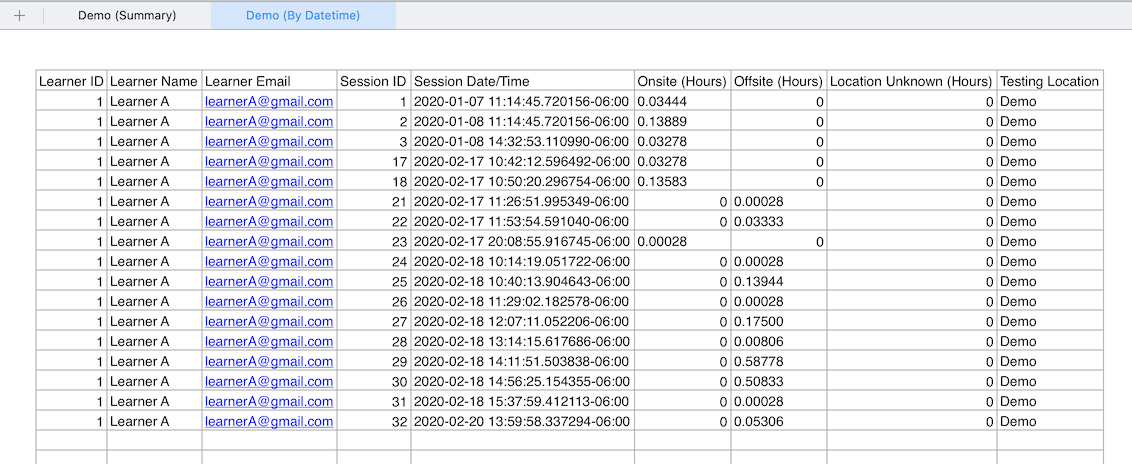Select the onsite value 0.03444 cell
The height and width of the screenshot is (464, 1132).
[x=682, y=101]
